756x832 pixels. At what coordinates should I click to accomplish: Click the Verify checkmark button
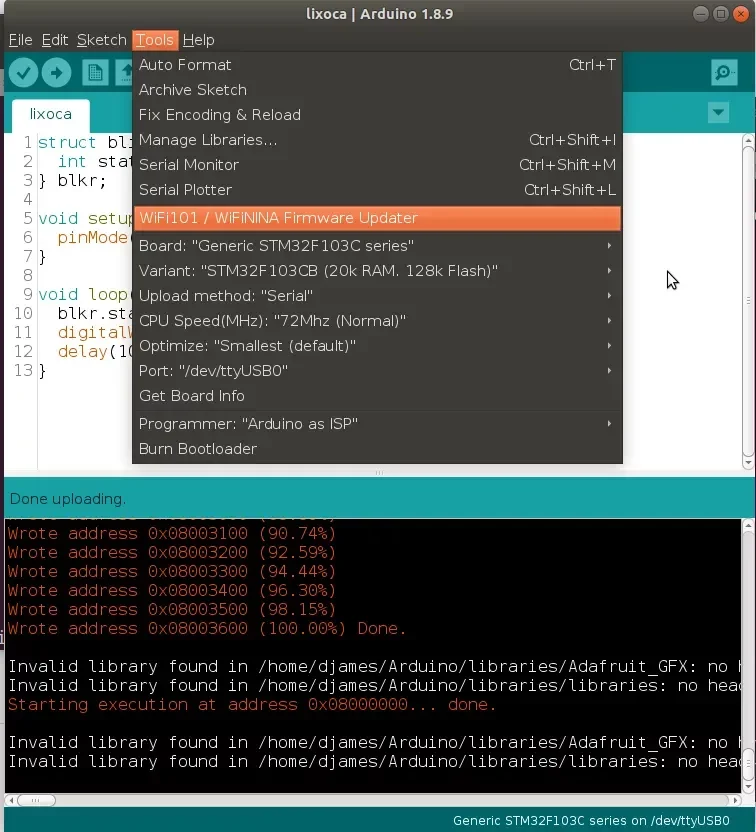(23, 72)
